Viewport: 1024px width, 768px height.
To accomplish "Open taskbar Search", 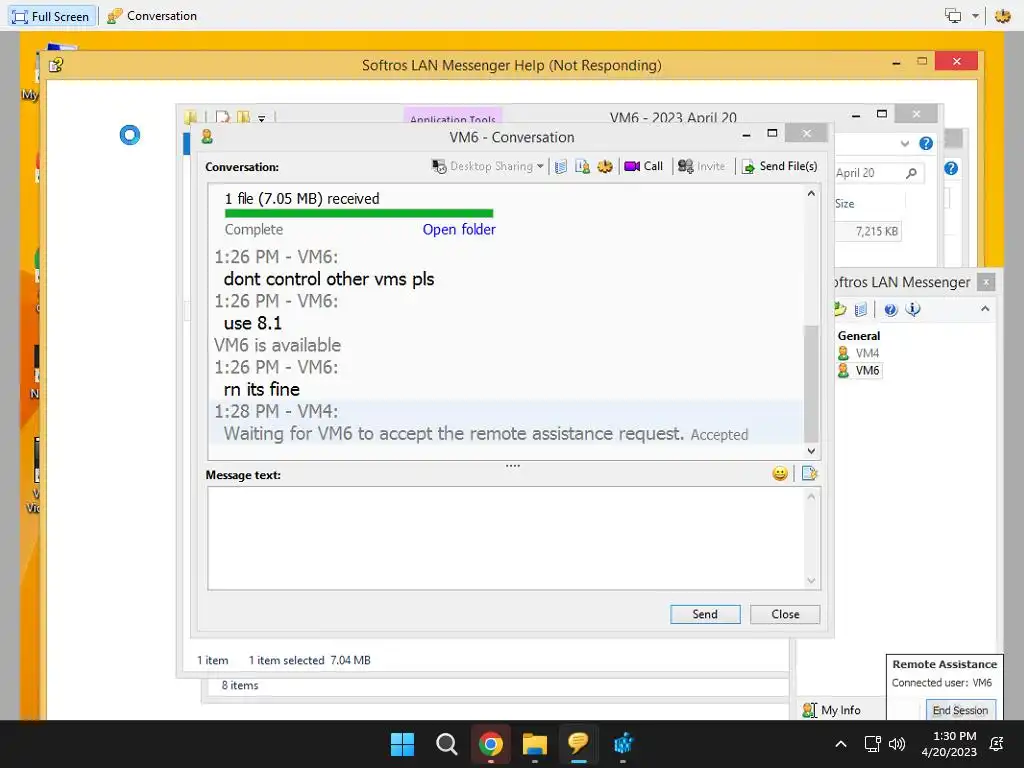I will (447, 744).
